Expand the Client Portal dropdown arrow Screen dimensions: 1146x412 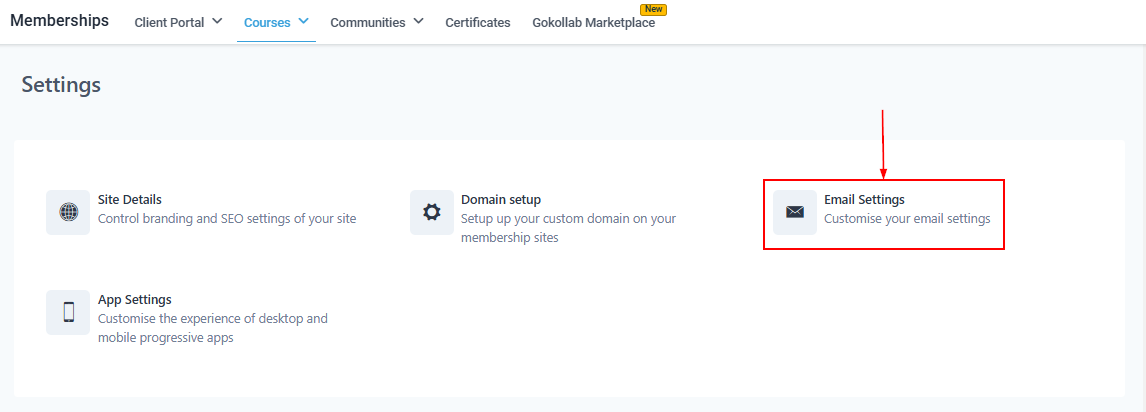pyautogui.click(x=217, y=21)
